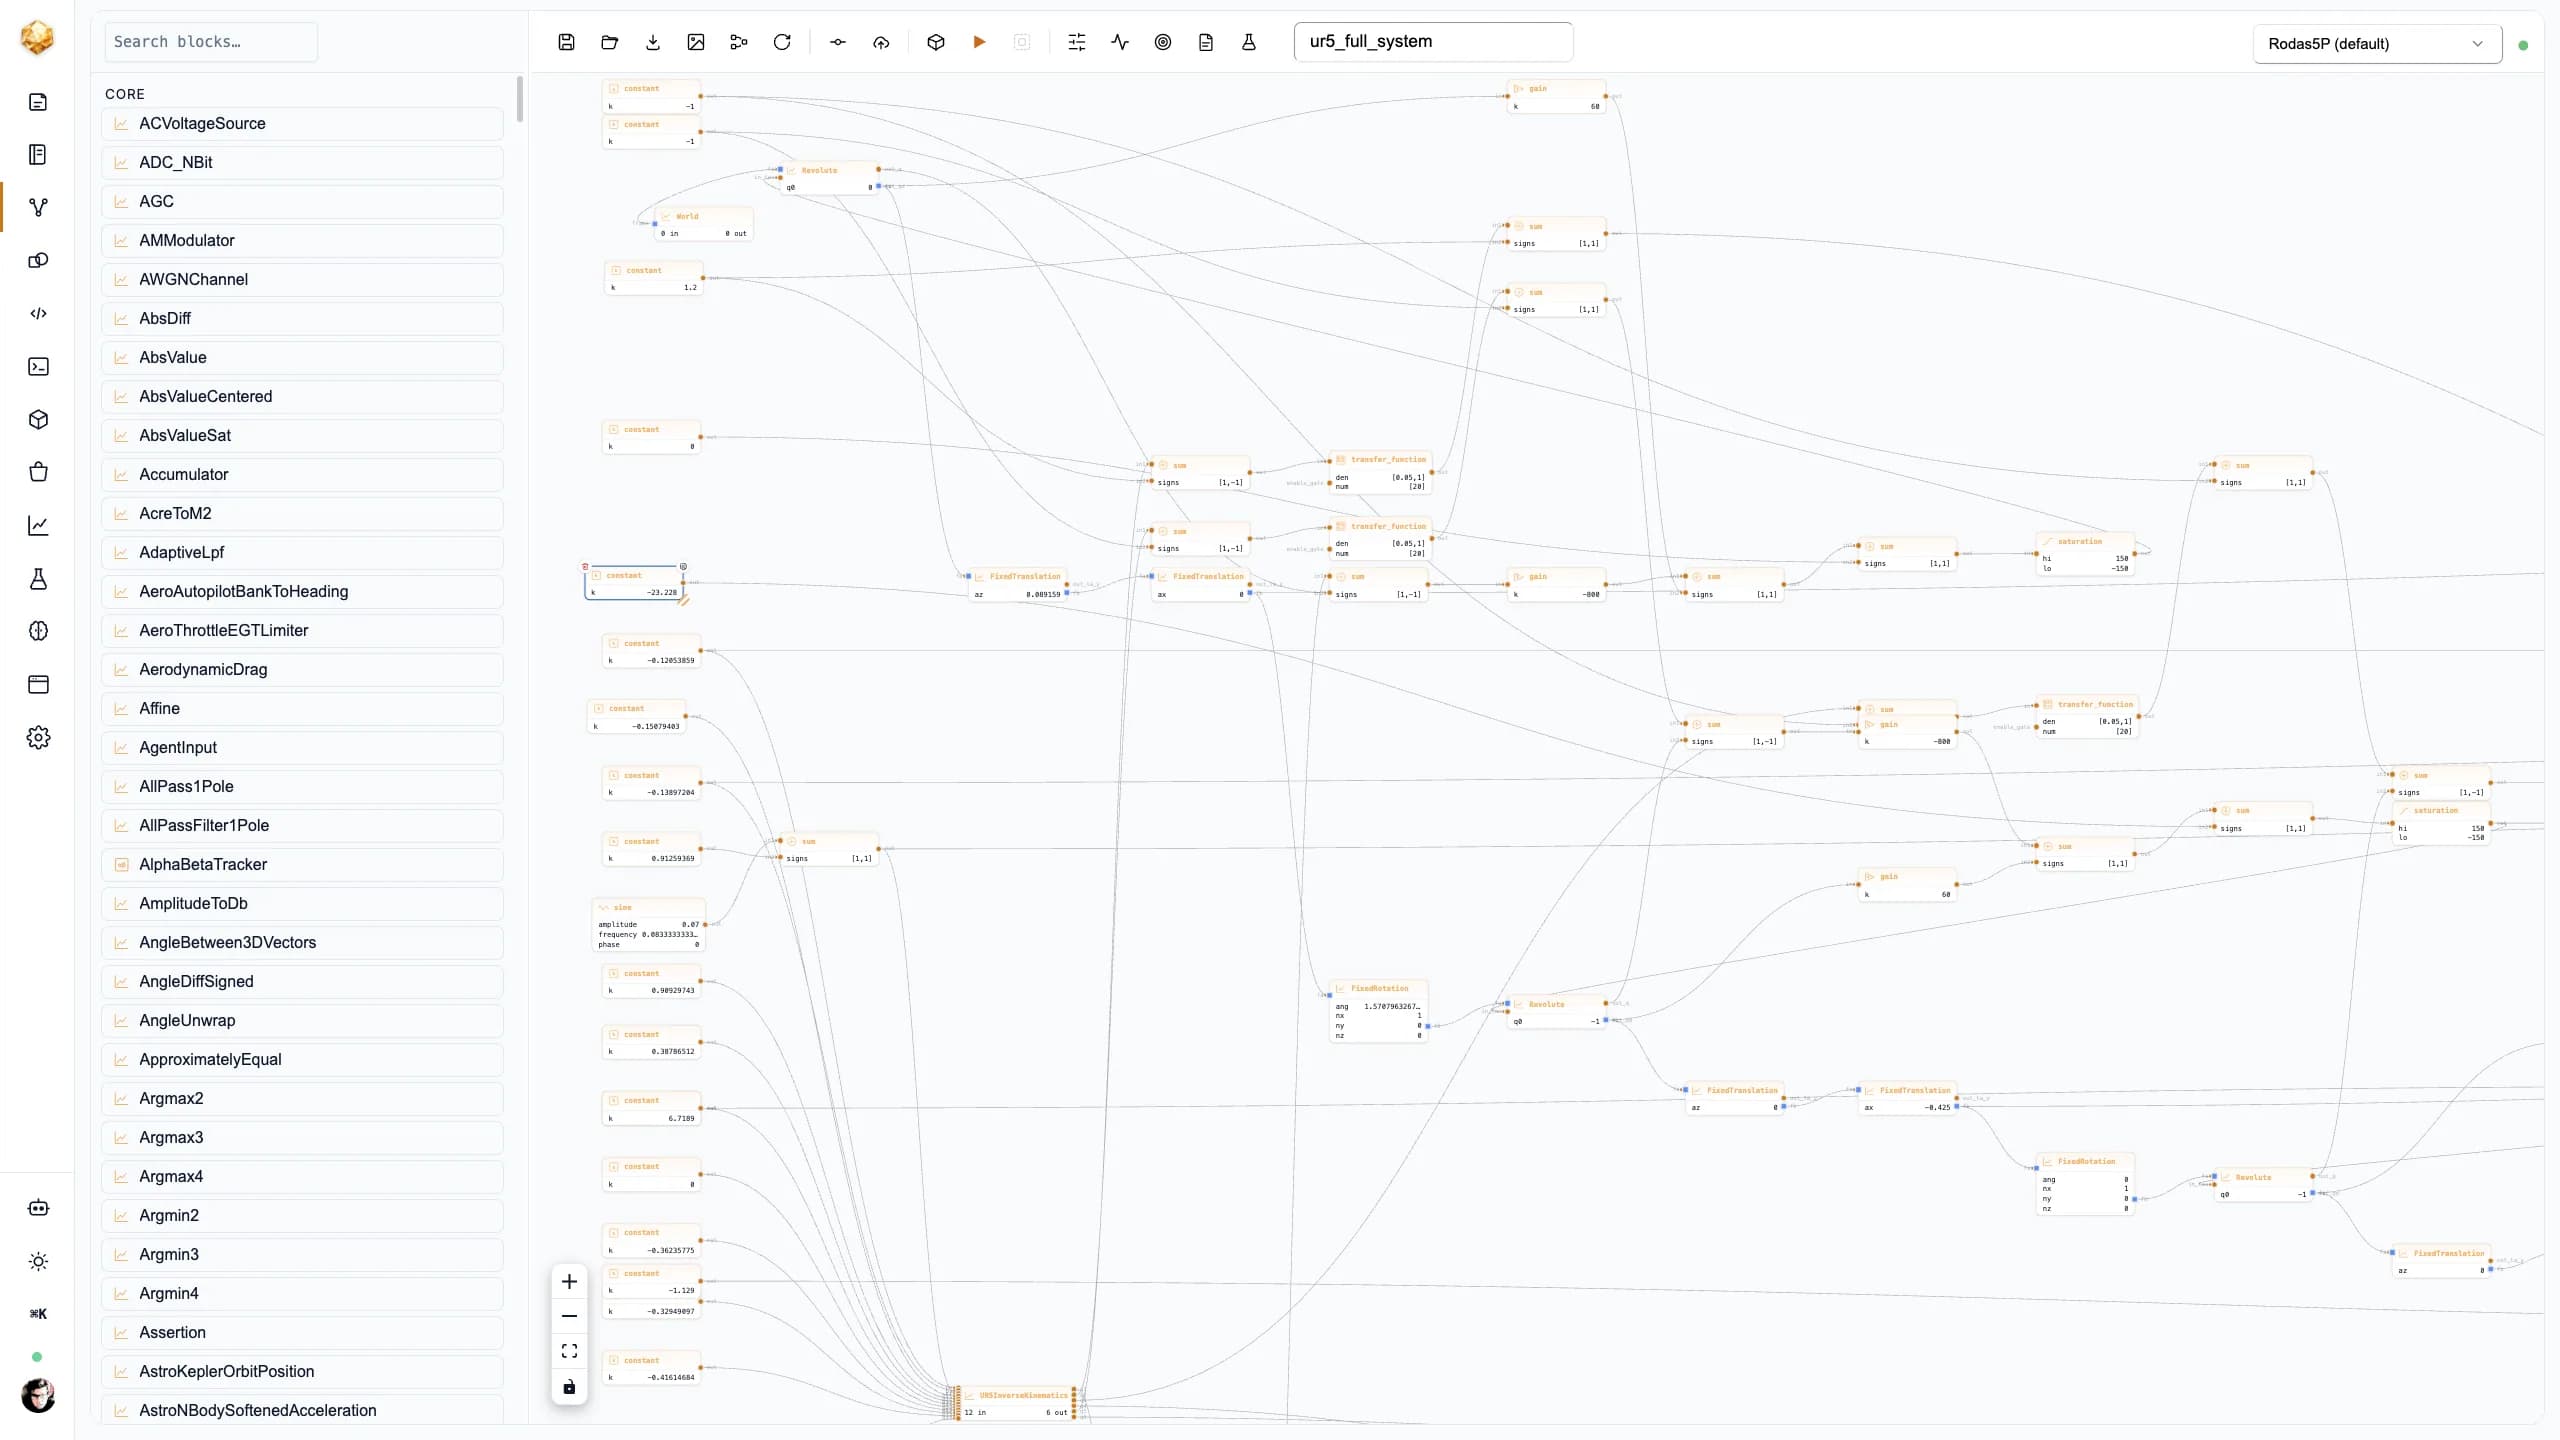Open the sliders settings icon in the toolbar
The width and height of the screenshot is (2560, 1440).
pos(1077,42)
